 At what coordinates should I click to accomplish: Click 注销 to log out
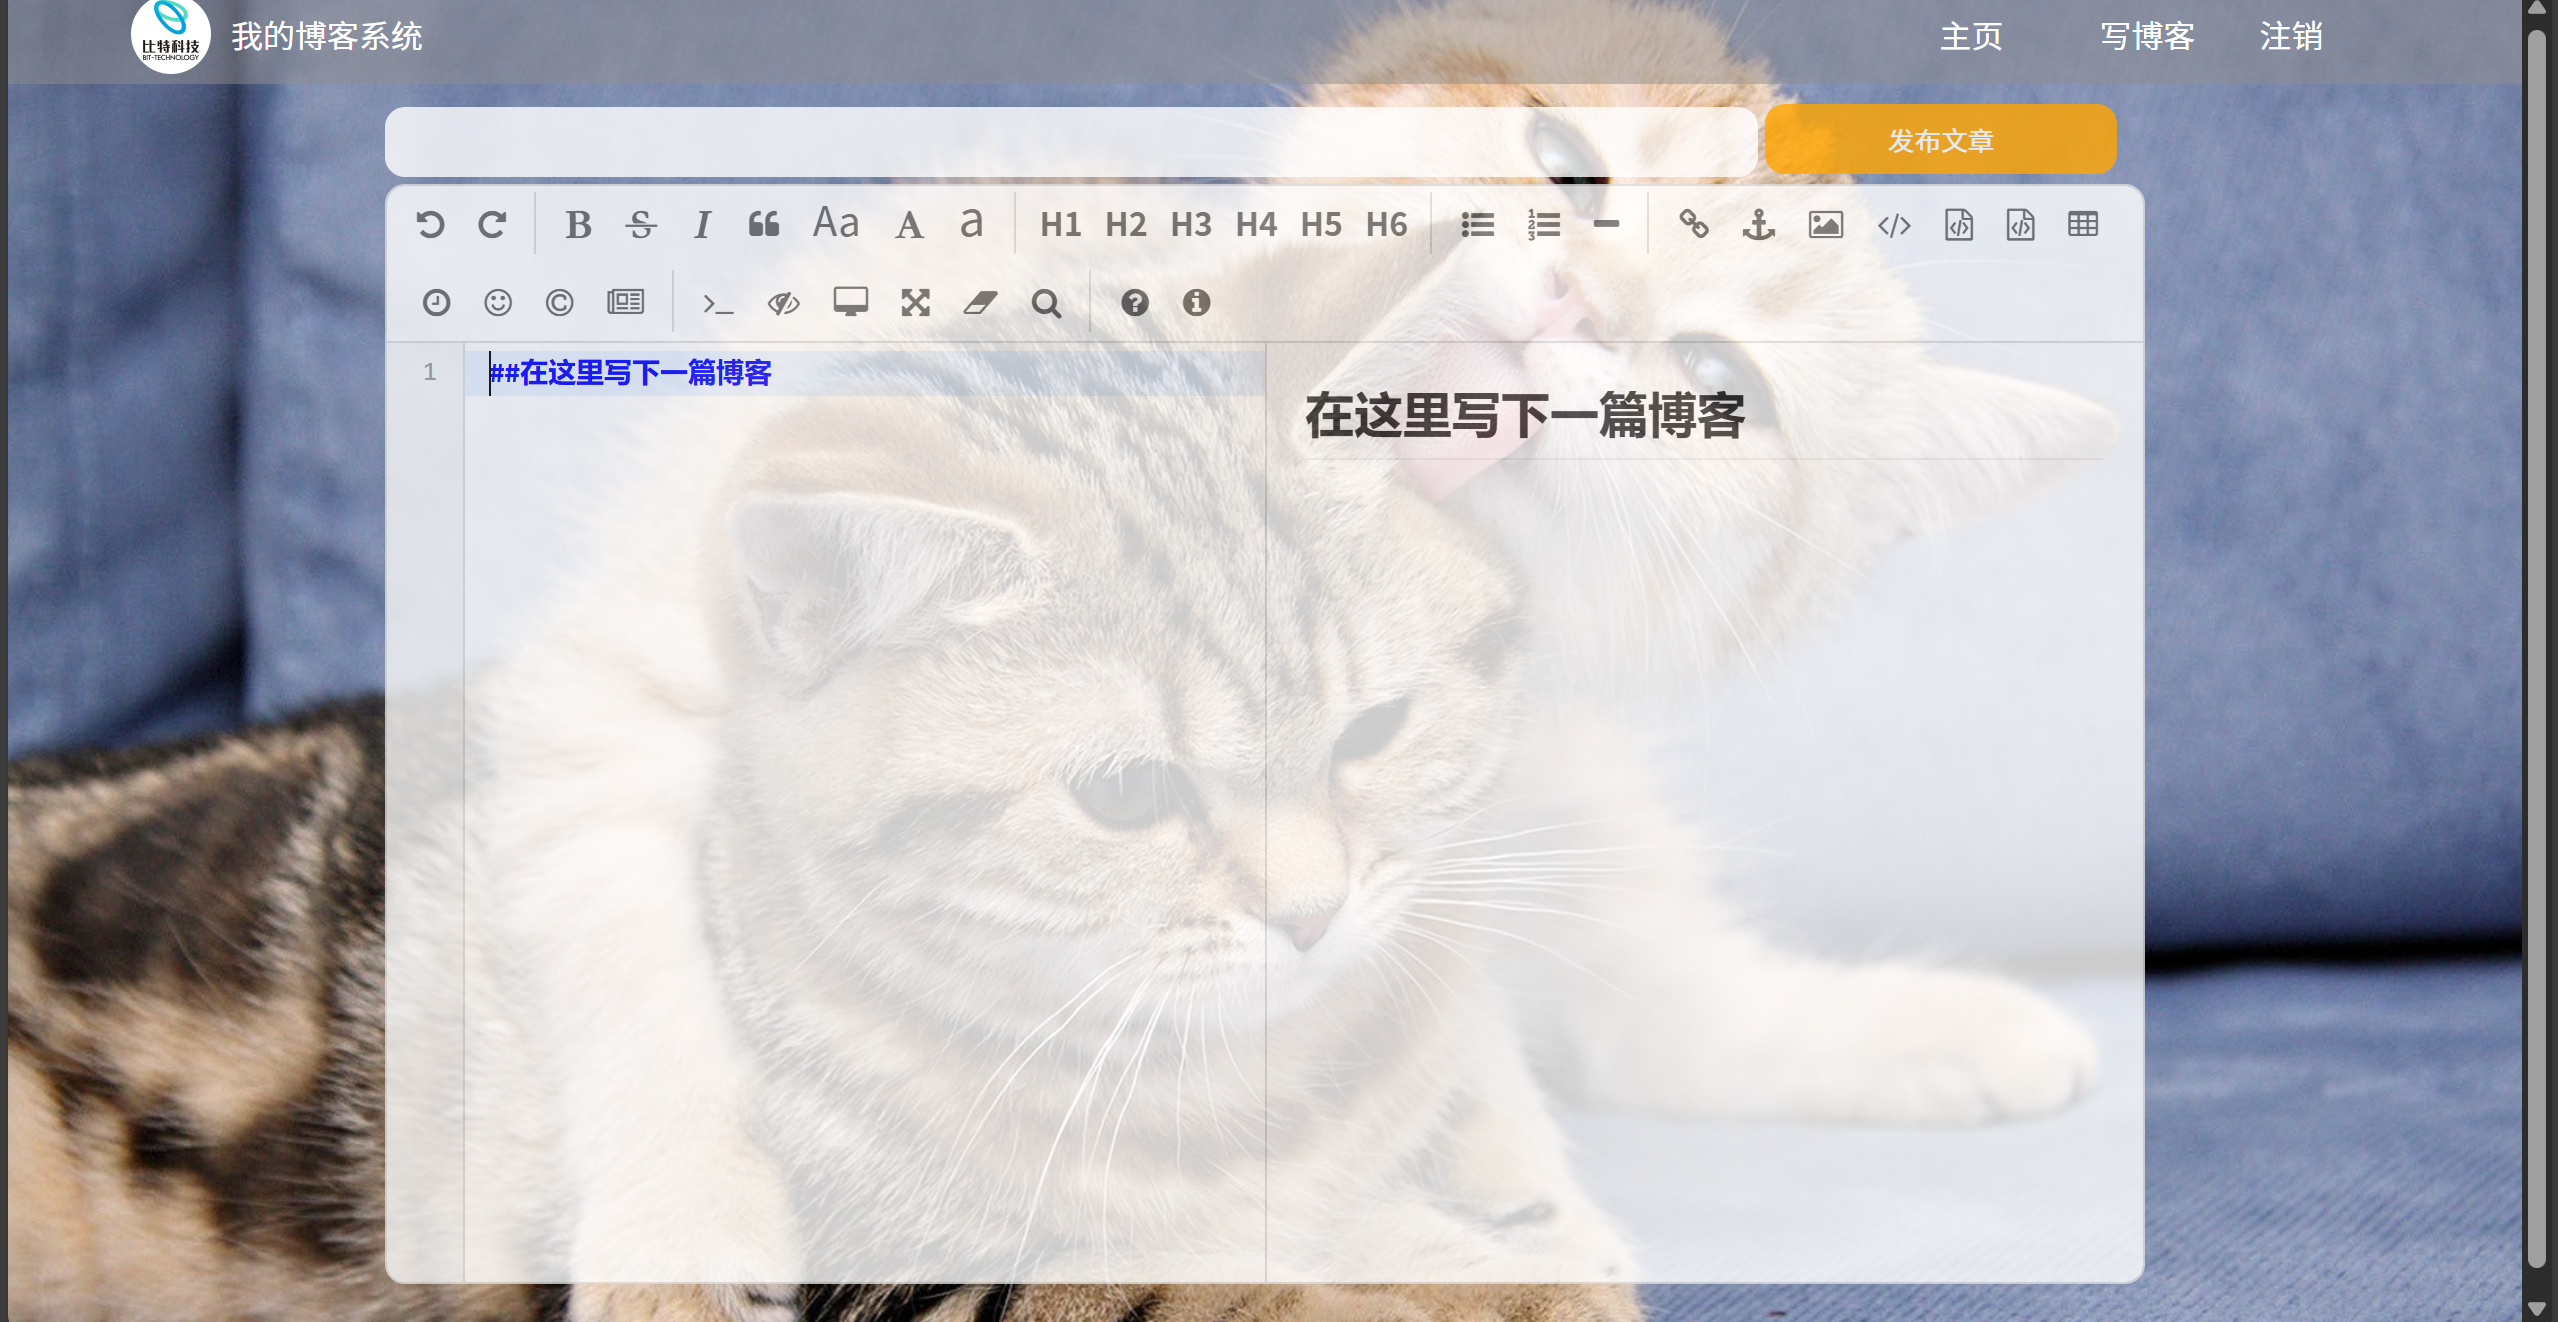point(2291,37)
